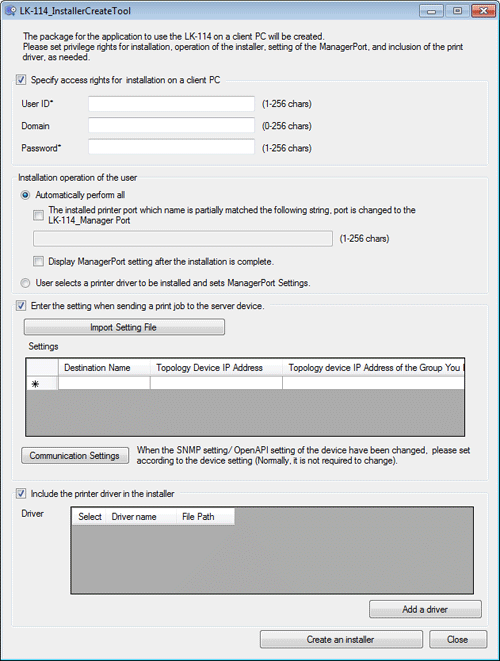The width and height of the screenshot is (500, 661).
Task: Click empty Destination Name cell in new row
Action: pos(104,383)
